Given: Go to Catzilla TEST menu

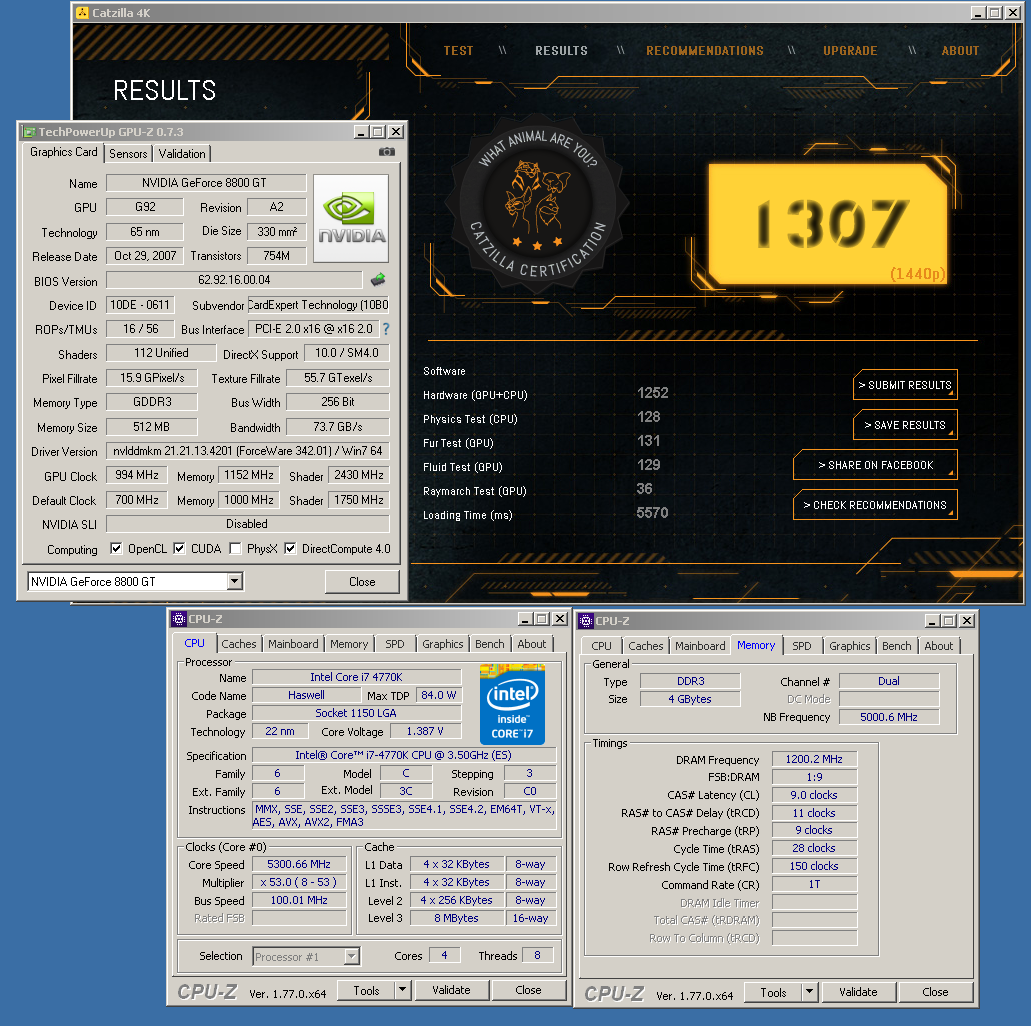Looking at the screenshot, I should coord(458,51).
